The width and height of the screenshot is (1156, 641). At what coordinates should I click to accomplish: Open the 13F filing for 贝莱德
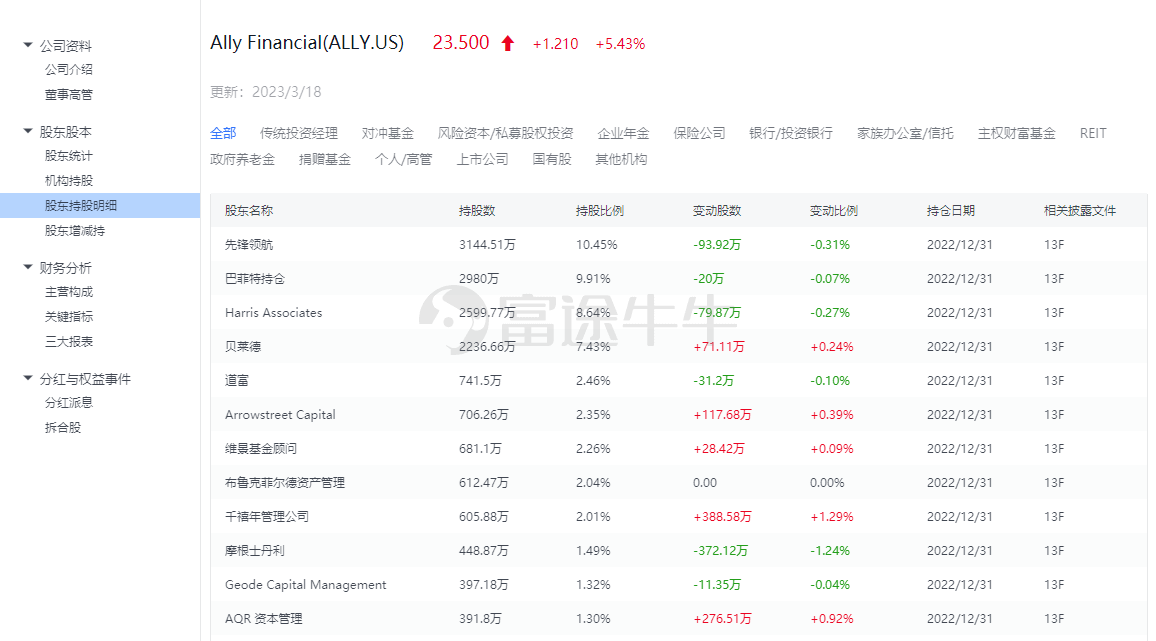pyautogui.click(x=1054, y=347)
